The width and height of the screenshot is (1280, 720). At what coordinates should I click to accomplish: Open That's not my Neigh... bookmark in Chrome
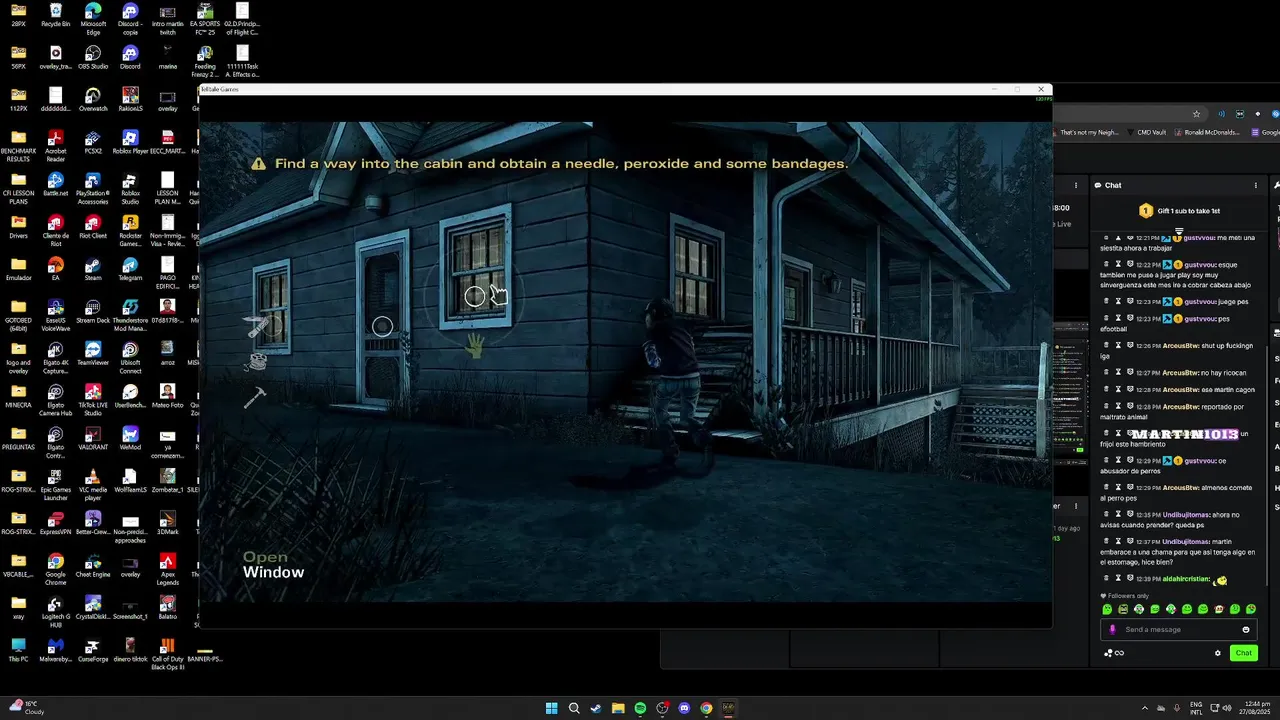tap(1084, 132)
